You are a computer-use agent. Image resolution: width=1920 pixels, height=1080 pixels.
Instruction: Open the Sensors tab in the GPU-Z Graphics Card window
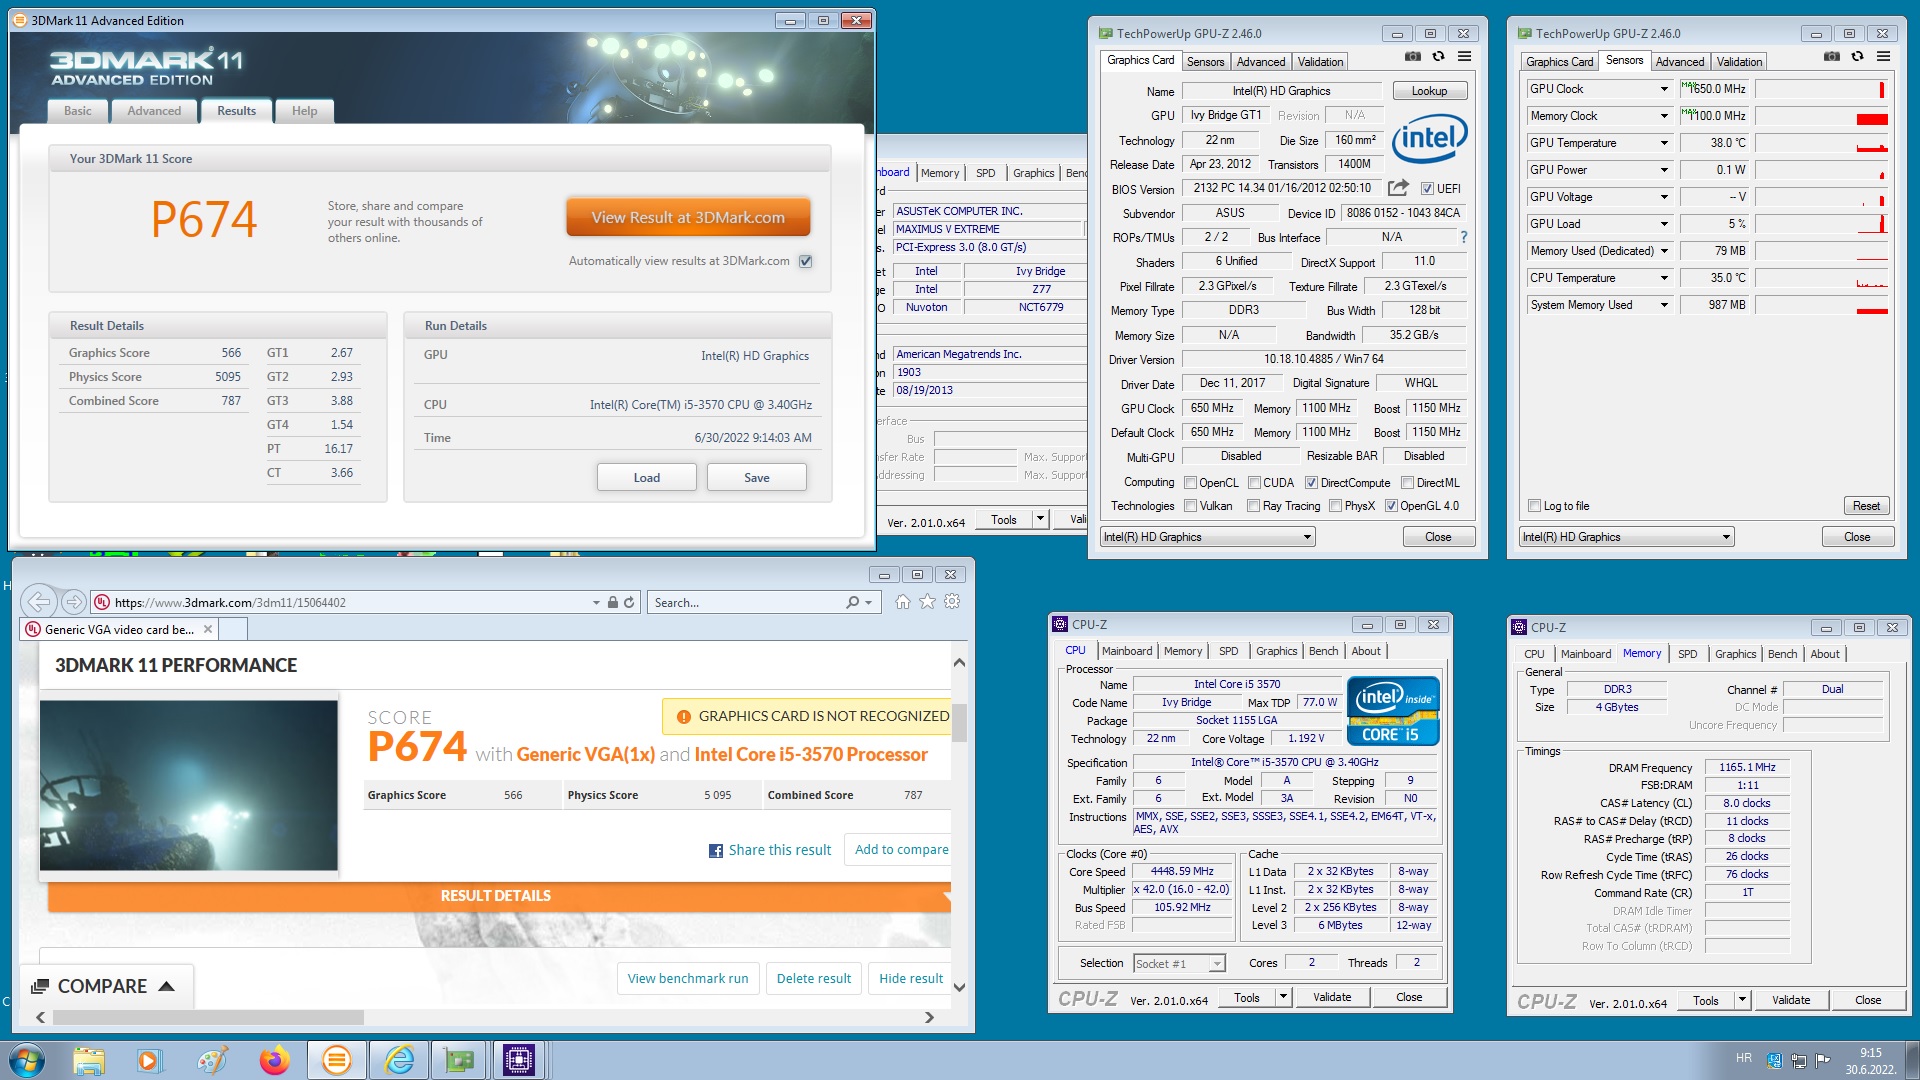click(1205, 62)
